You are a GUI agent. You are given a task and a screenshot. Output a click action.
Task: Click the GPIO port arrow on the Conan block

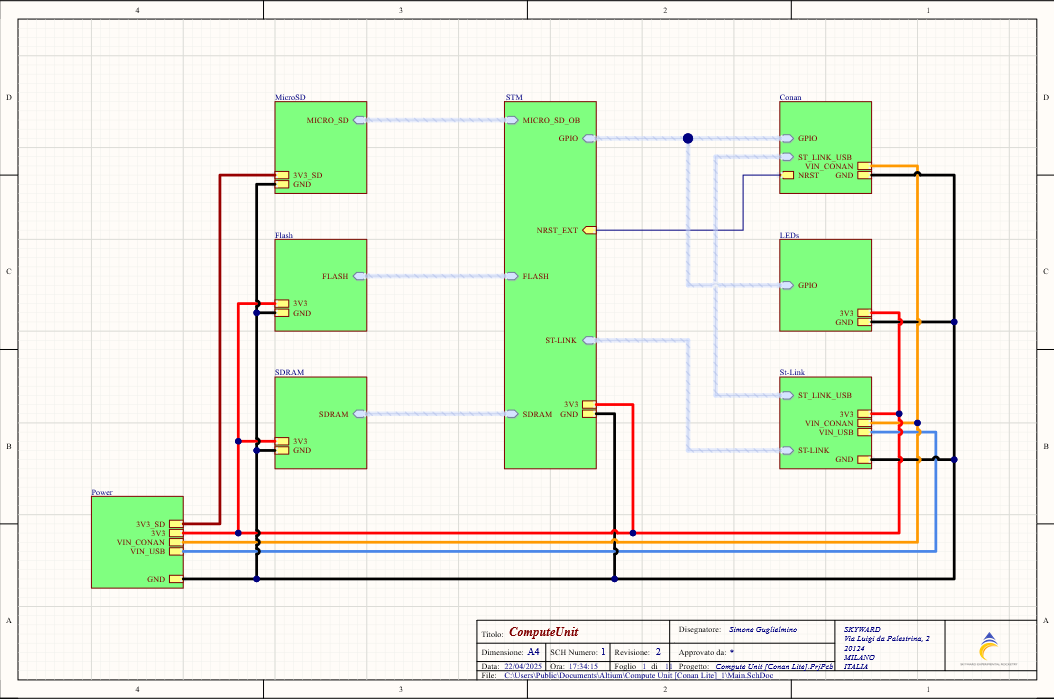[786, 138]
